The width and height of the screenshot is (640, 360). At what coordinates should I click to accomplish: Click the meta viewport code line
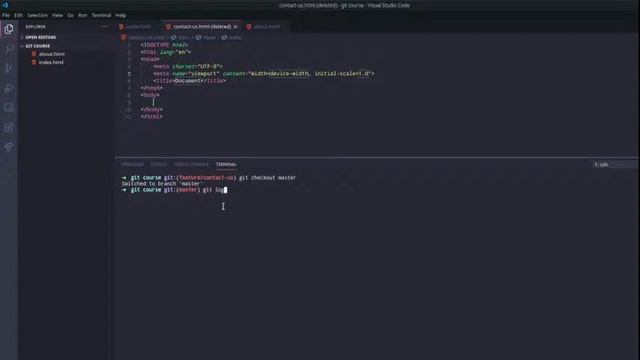point(264,73)
